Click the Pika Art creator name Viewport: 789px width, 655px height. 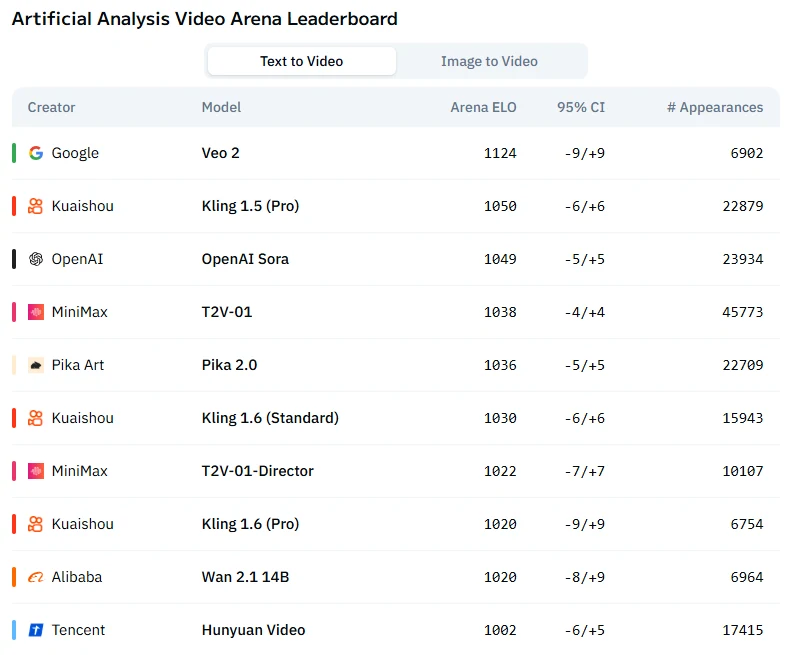(x=77, y=365)
